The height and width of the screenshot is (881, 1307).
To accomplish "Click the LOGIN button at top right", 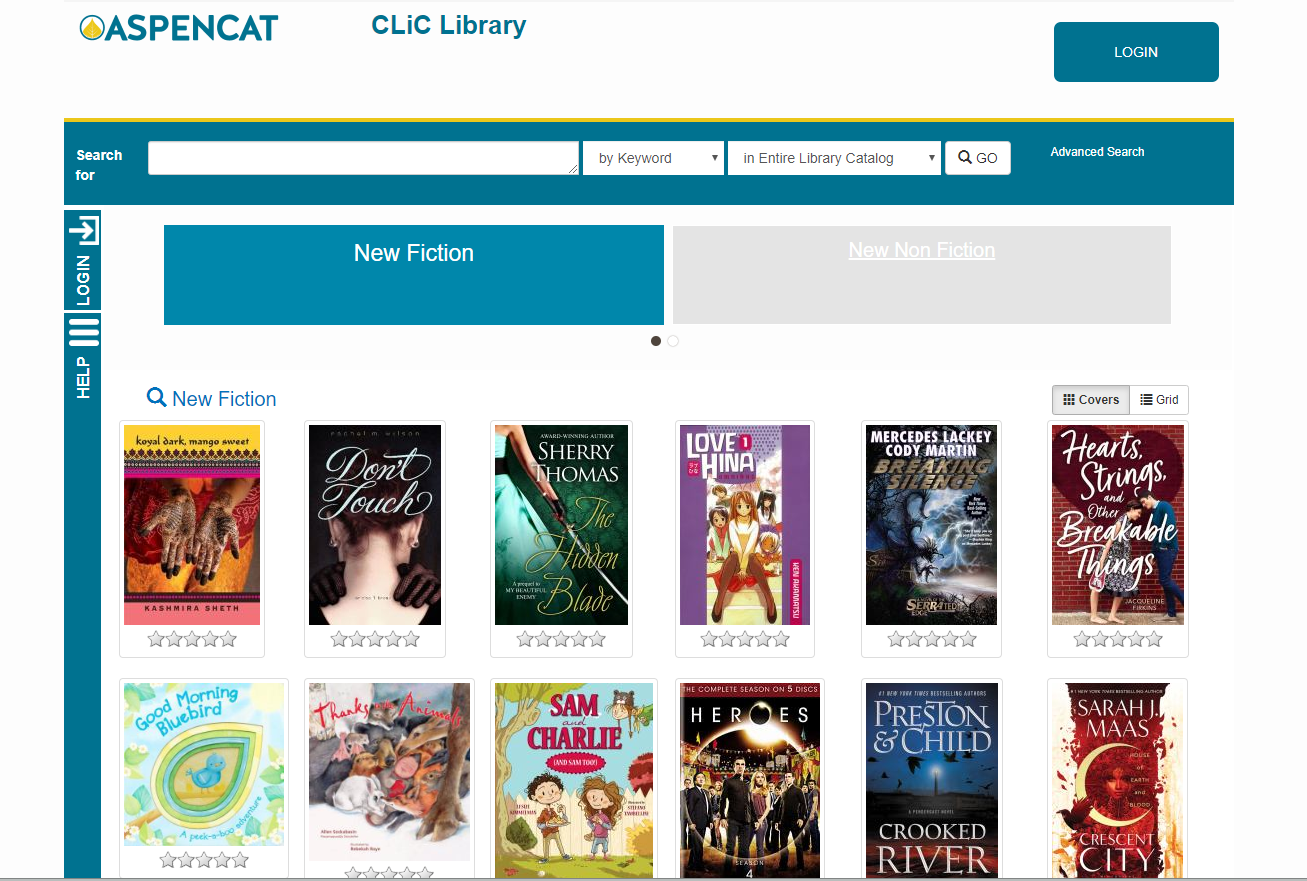I will pos(1136,52).
